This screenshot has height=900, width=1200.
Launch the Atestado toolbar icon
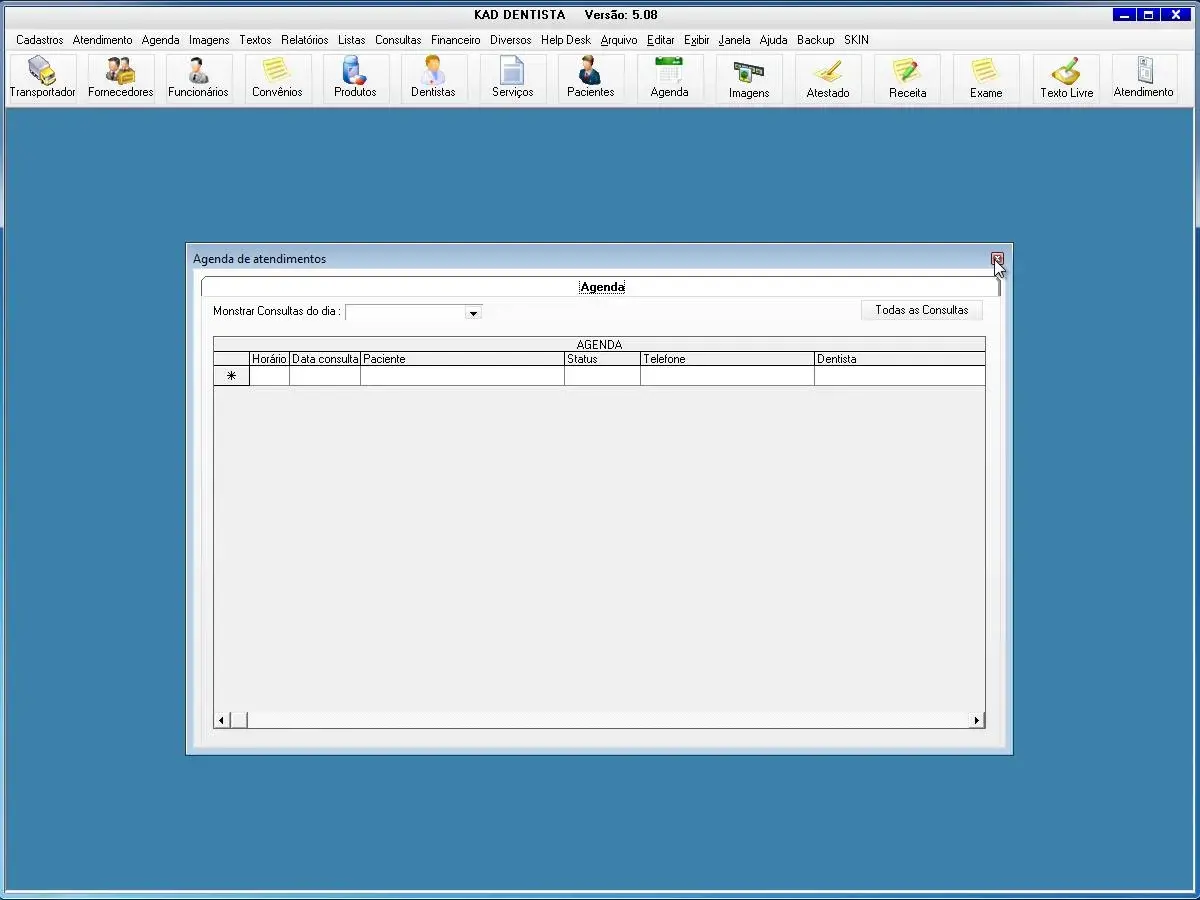(x=828, y=78)
